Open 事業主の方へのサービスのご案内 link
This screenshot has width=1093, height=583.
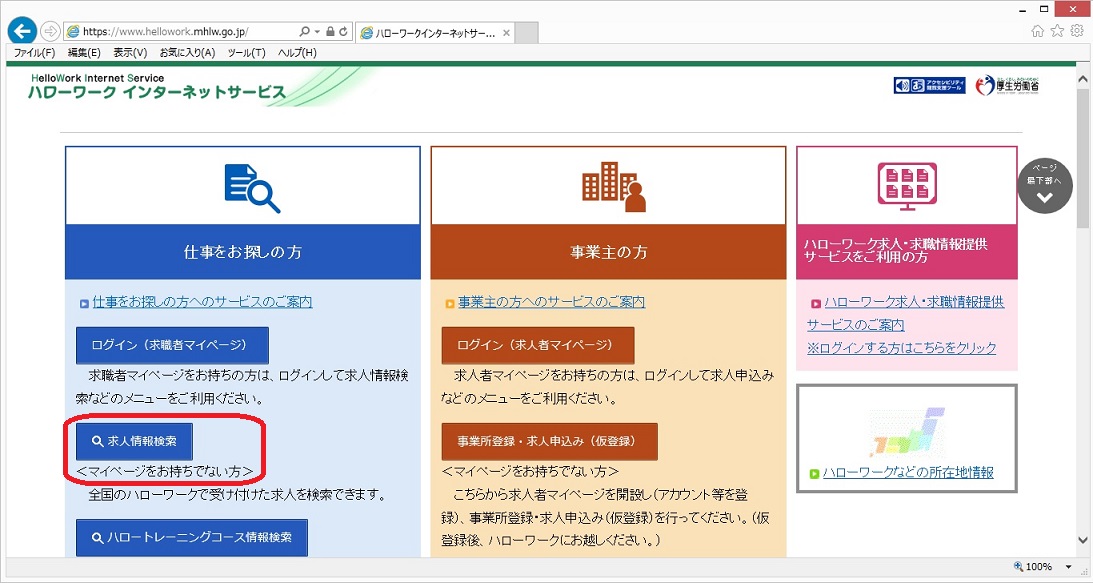point(551,302)
